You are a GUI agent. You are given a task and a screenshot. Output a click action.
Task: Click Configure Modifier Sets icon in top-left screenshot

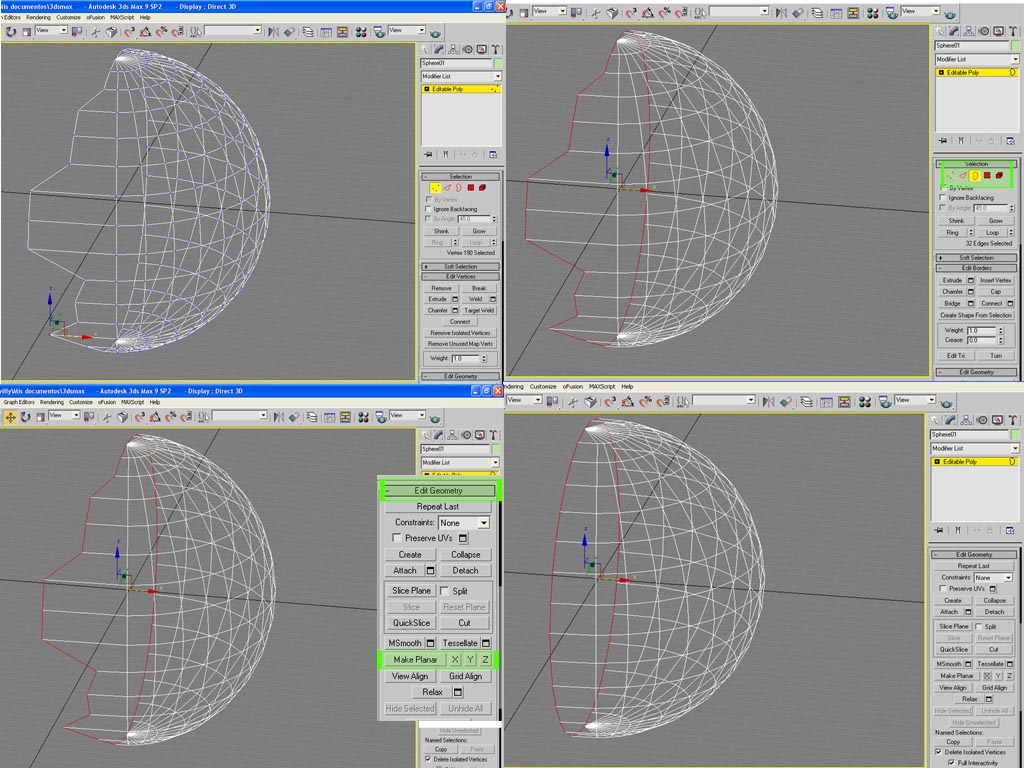493,154
